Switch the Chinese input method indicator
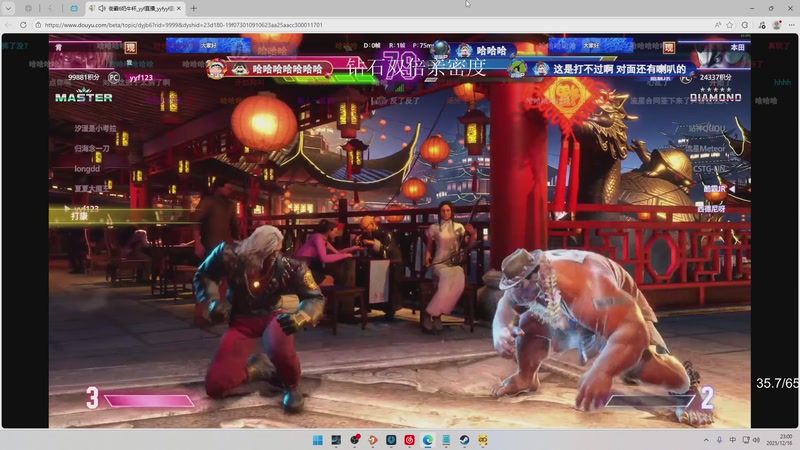This screenshot has width=800, height=450. 733,440
